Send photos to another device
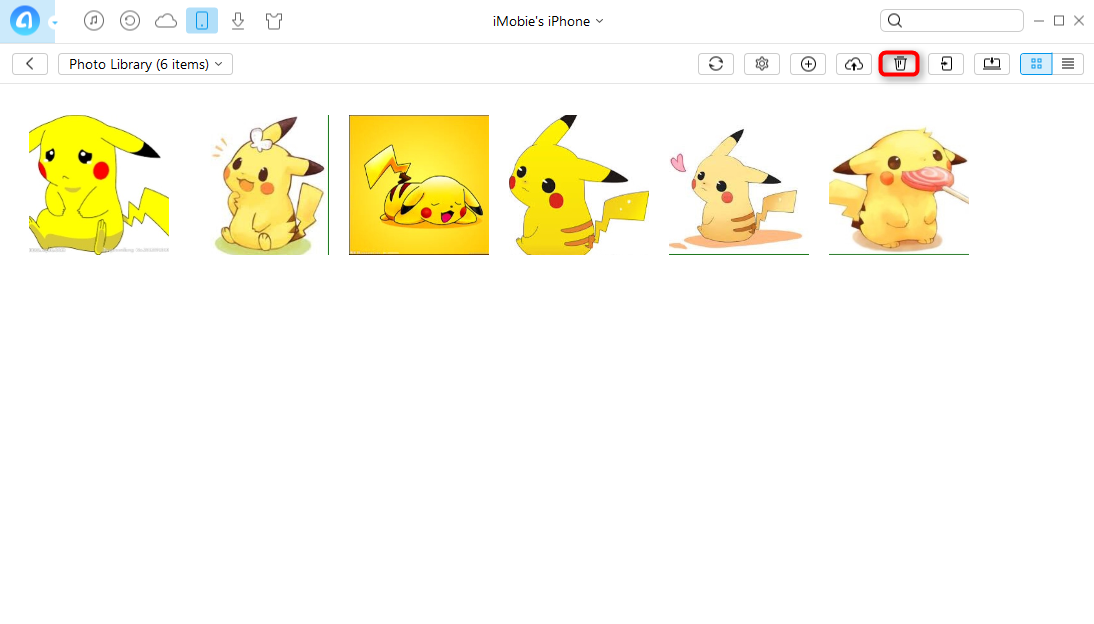Screen dimensions: 1094x624 coord(946,64)
